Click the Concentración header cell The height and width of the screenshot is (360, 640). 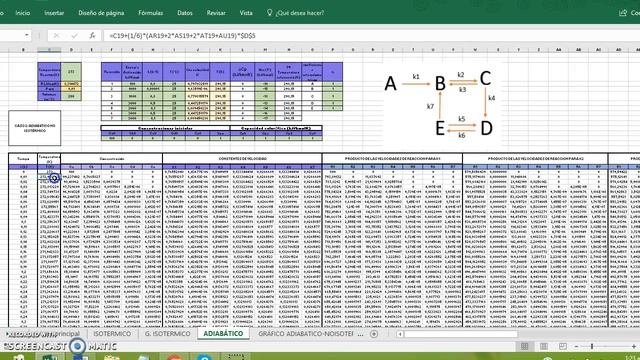111,158
